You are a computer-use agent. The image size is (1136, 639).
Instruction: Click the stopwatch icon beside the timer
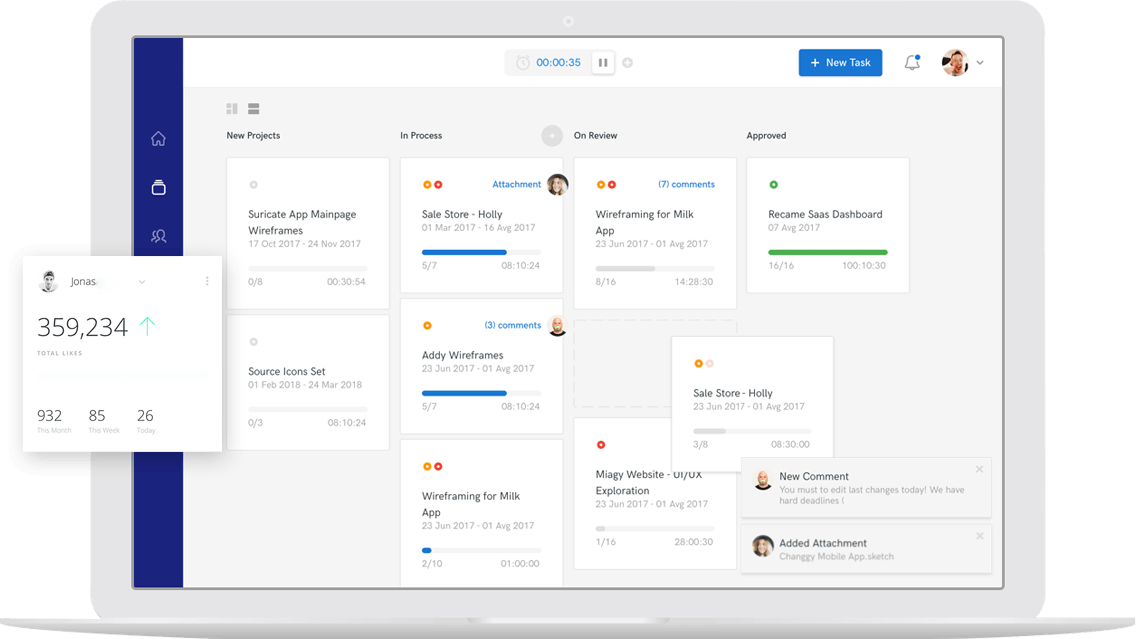[522, 63]
